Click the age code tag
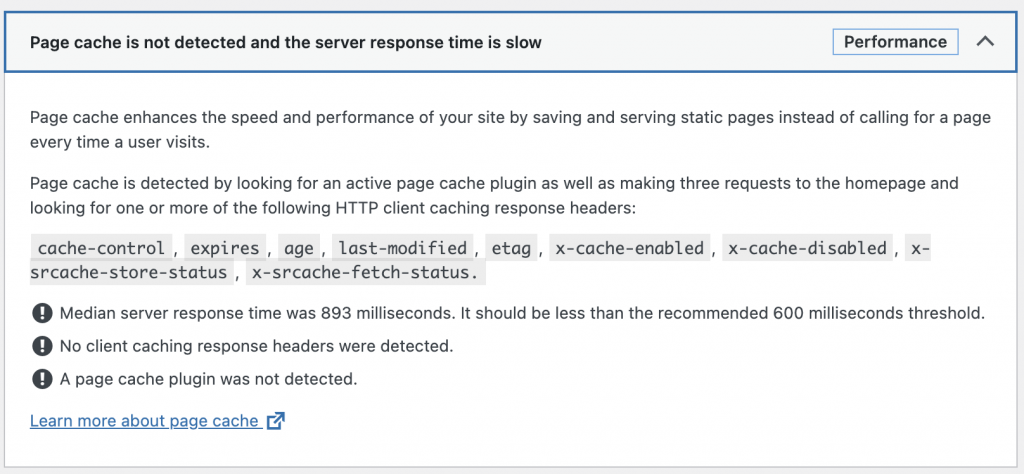The width and height of the screenshot is (1024, 474). [299, 248]
